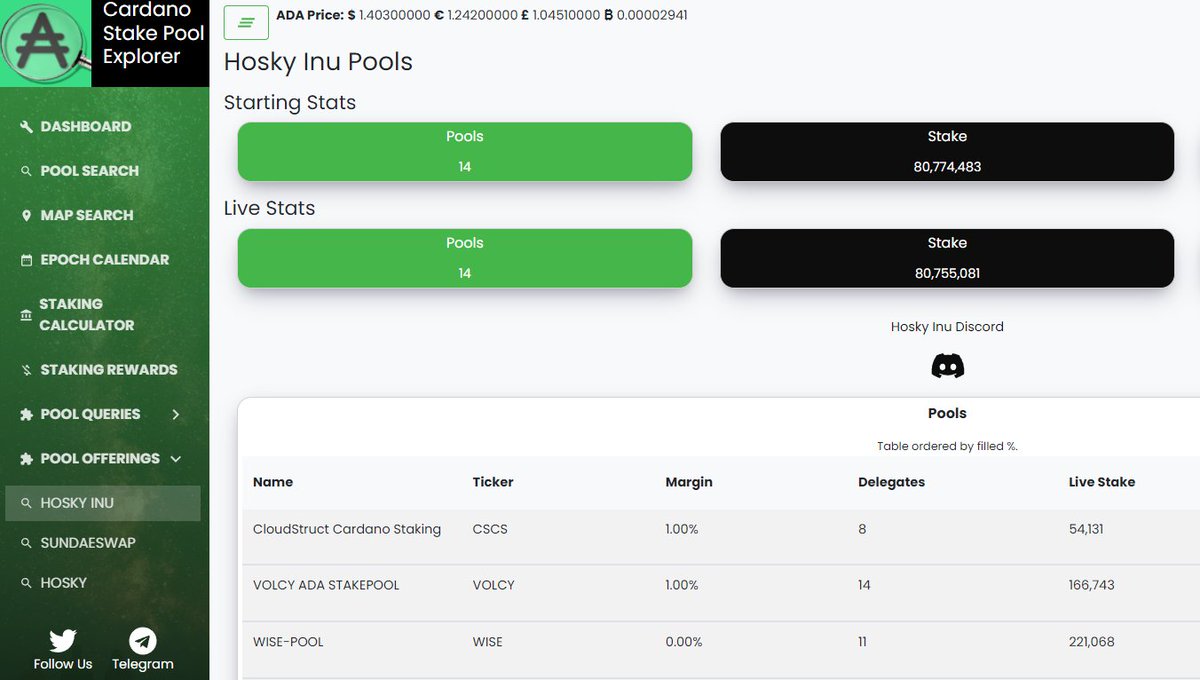
Task: Click the magnifier icon beside SUNDAESWAP
Action: tap(27, 543)
